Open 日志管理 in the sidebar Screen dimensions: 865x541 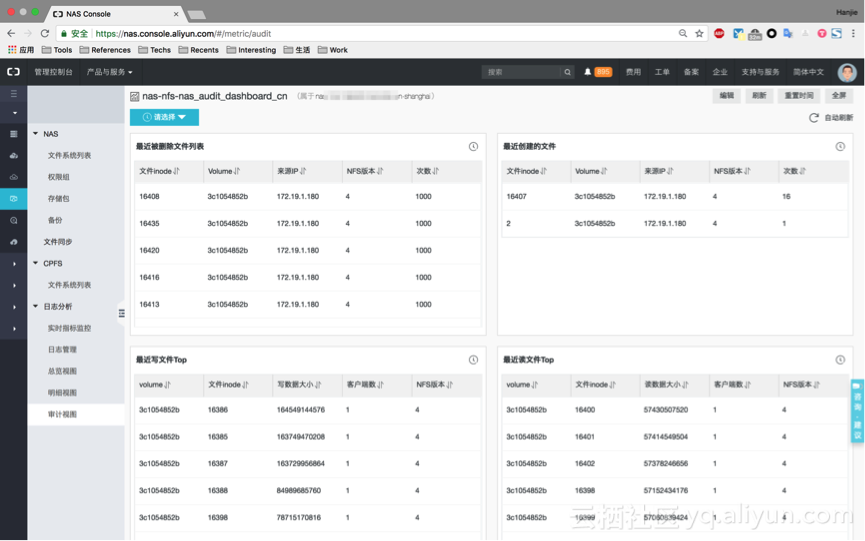[x=62, y=350]
